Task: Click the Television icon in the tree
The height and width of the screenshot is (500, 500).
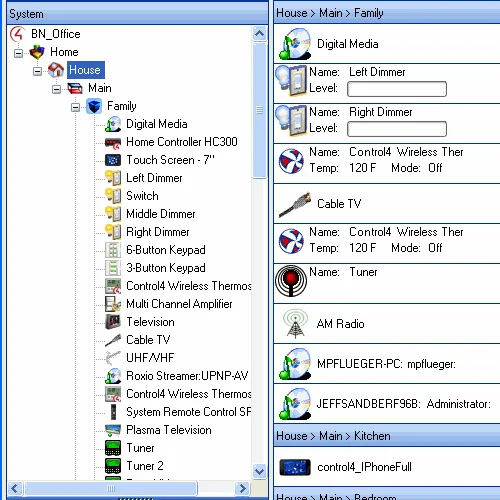Action: pyautogui.click(x=113, y=322)
